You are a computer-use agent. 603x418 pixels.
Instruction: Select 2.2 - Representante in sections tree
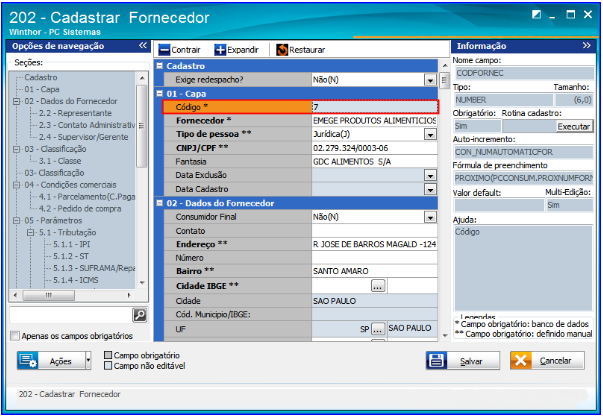pos(72,112)
